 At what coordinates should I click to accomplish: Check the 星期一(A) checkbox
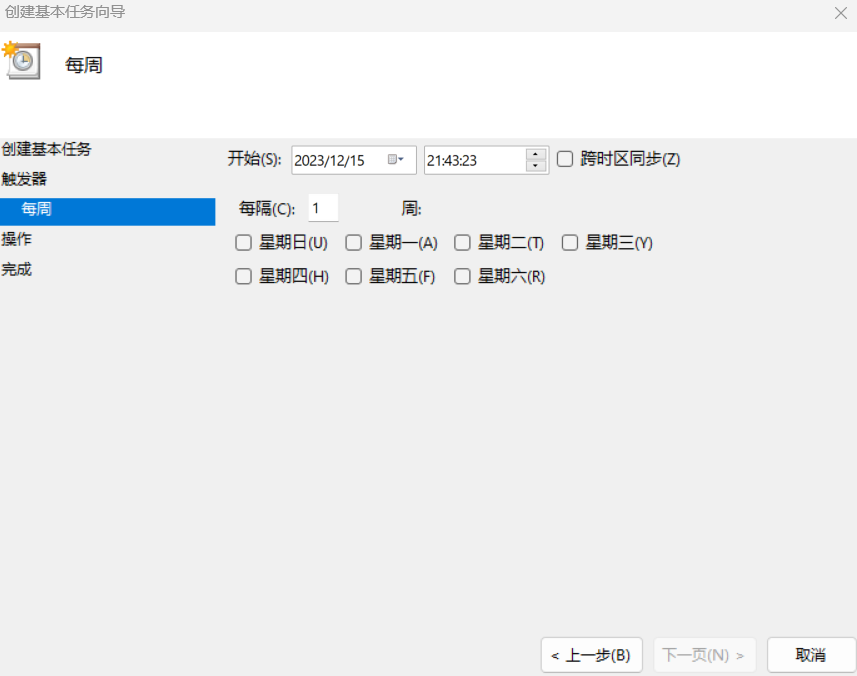click(353, 242)
